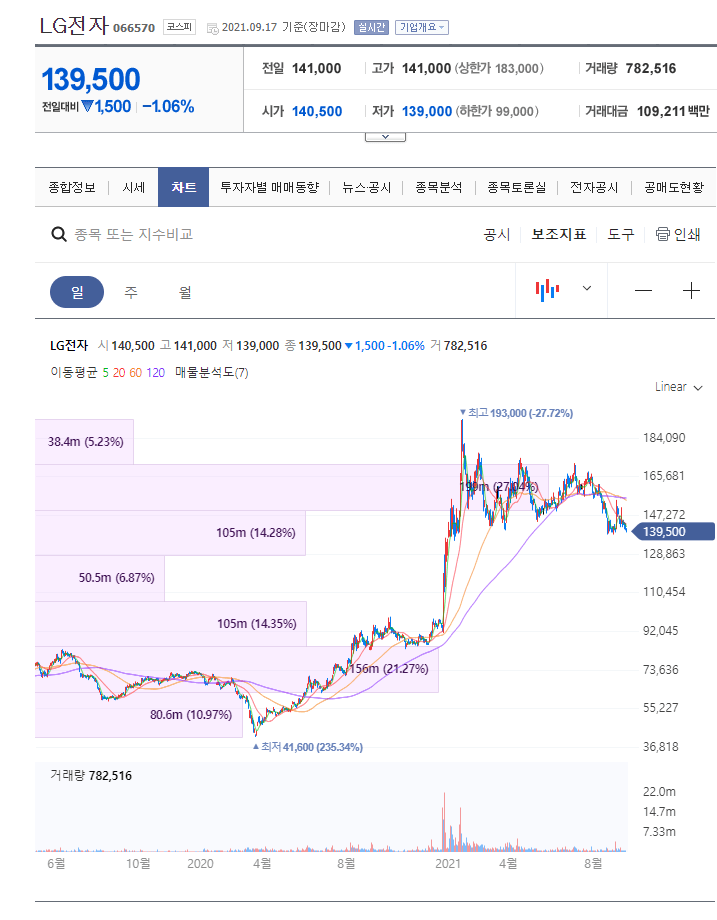
Task: Open the 종합정보 tab
Action: (72, 187)
